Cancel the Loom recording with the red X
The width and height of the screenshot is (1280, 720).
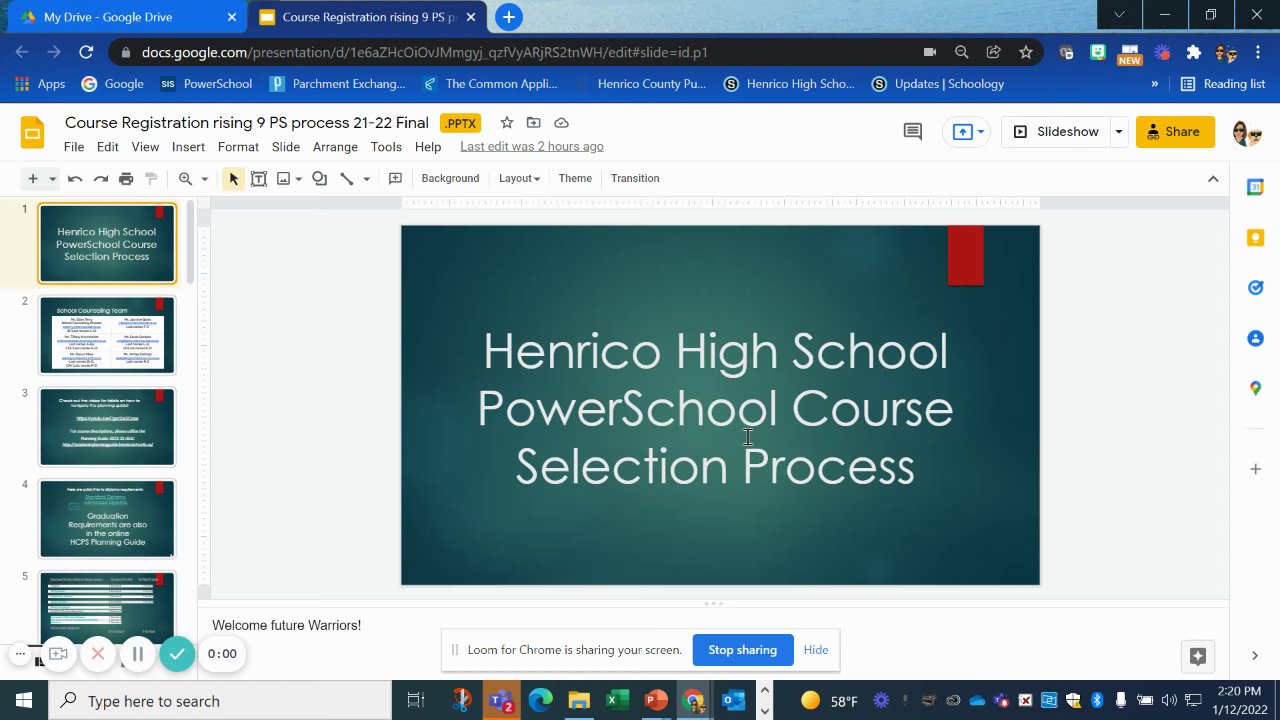click(x=98, y=654)
